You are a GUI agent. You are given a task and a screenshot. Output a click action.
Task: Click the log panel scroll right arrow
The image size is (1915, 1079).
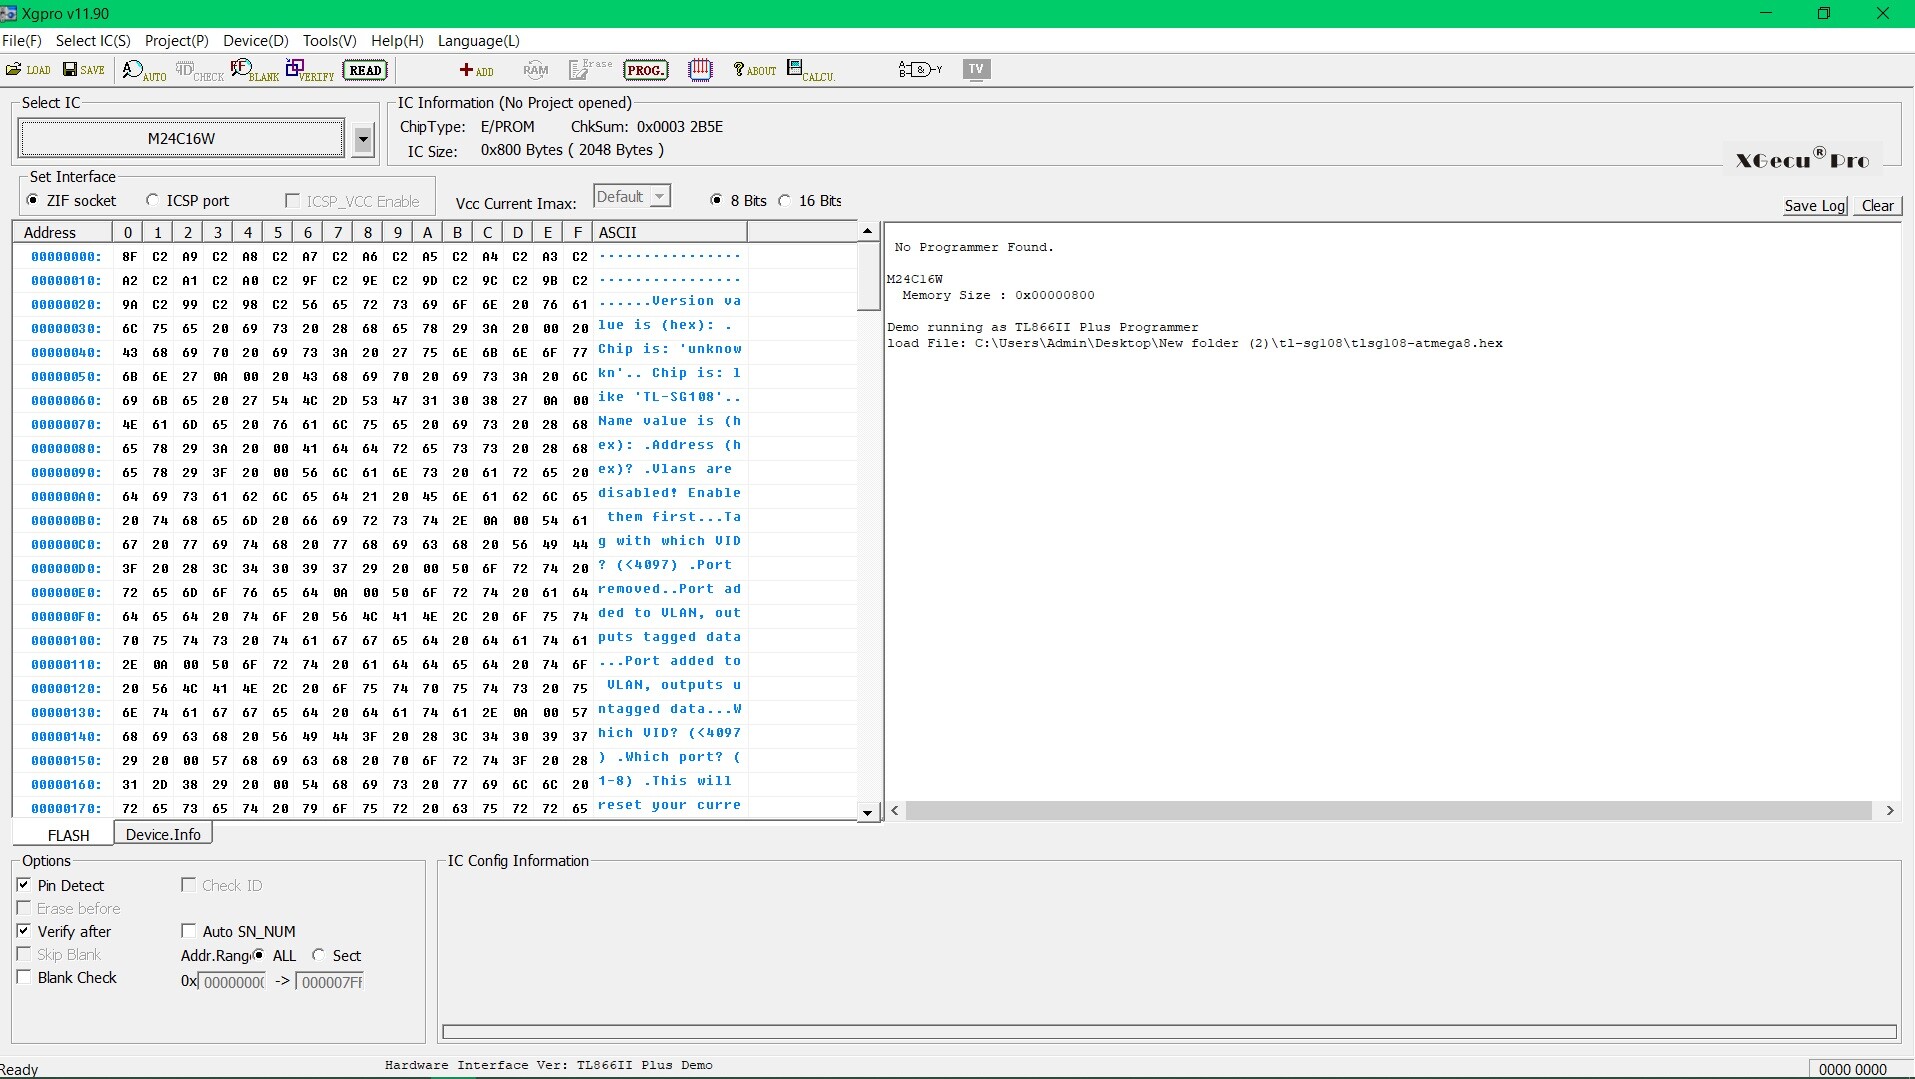[1890, 811]
